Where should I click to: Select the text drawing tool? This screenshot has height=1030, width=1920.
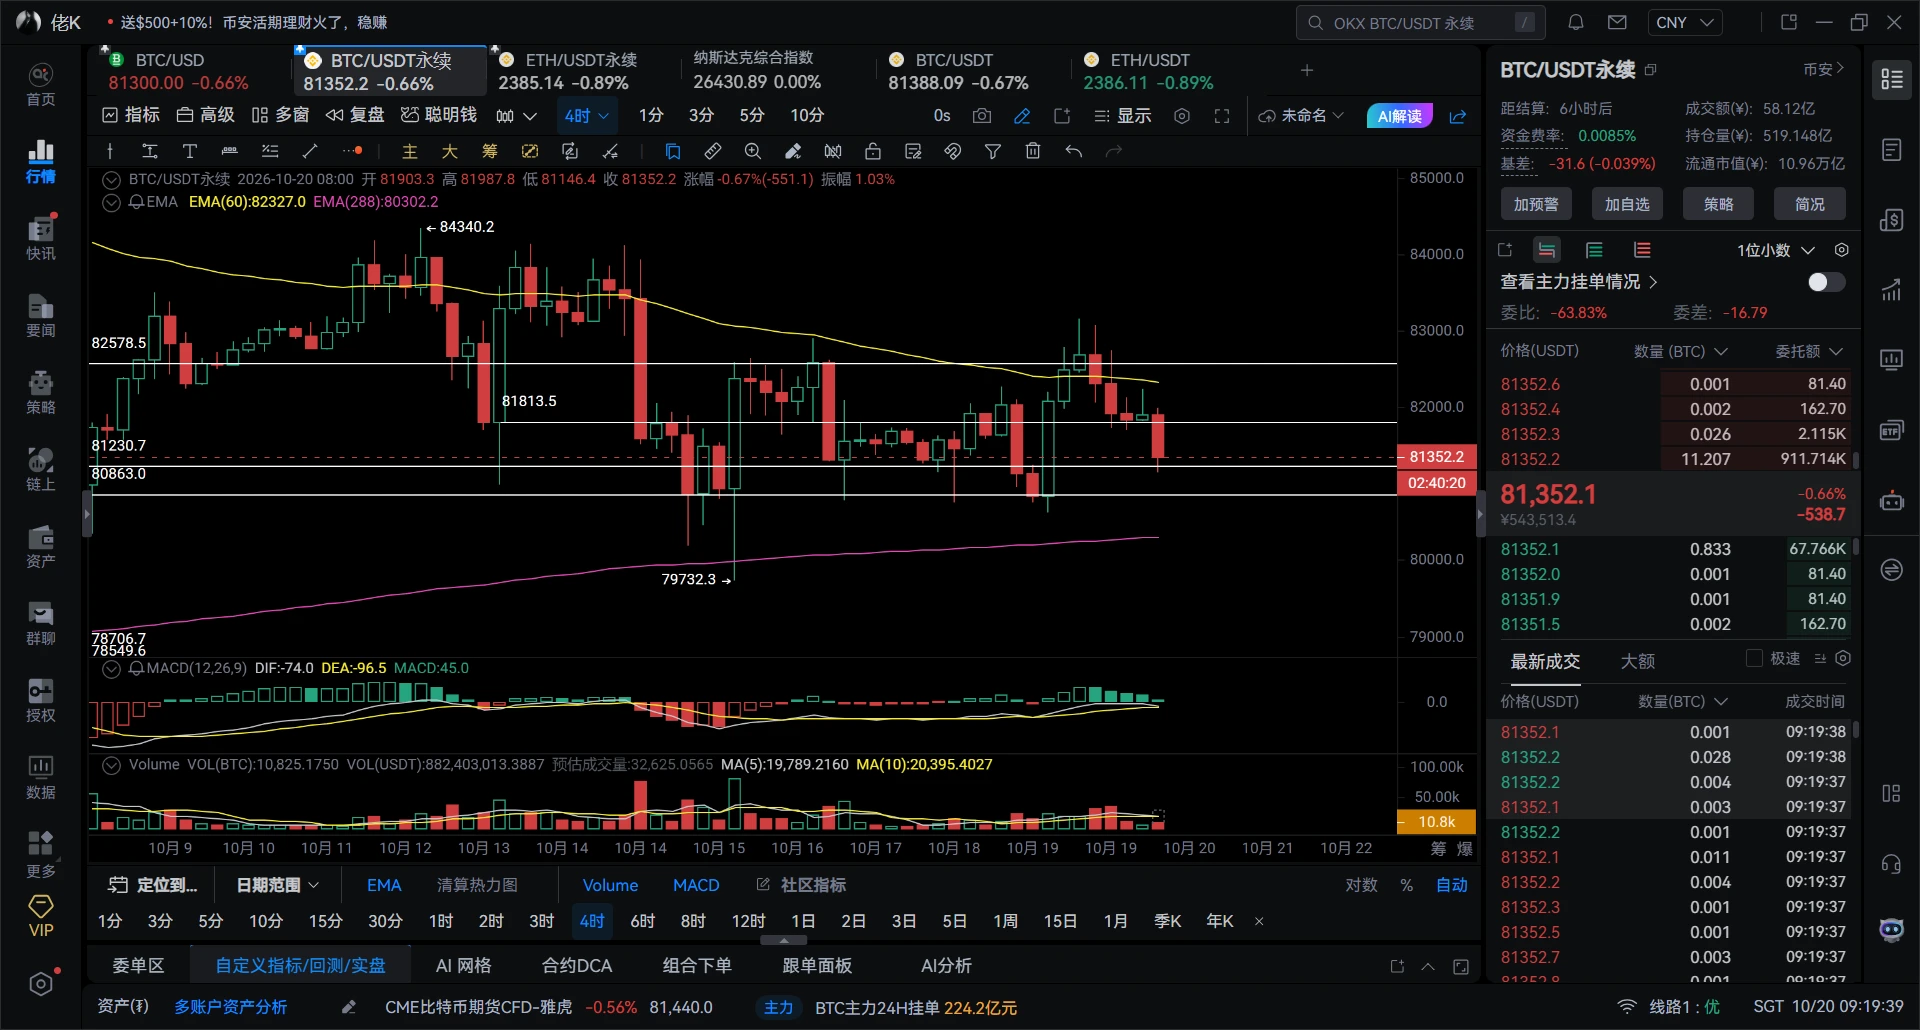(x=189, y=151)
